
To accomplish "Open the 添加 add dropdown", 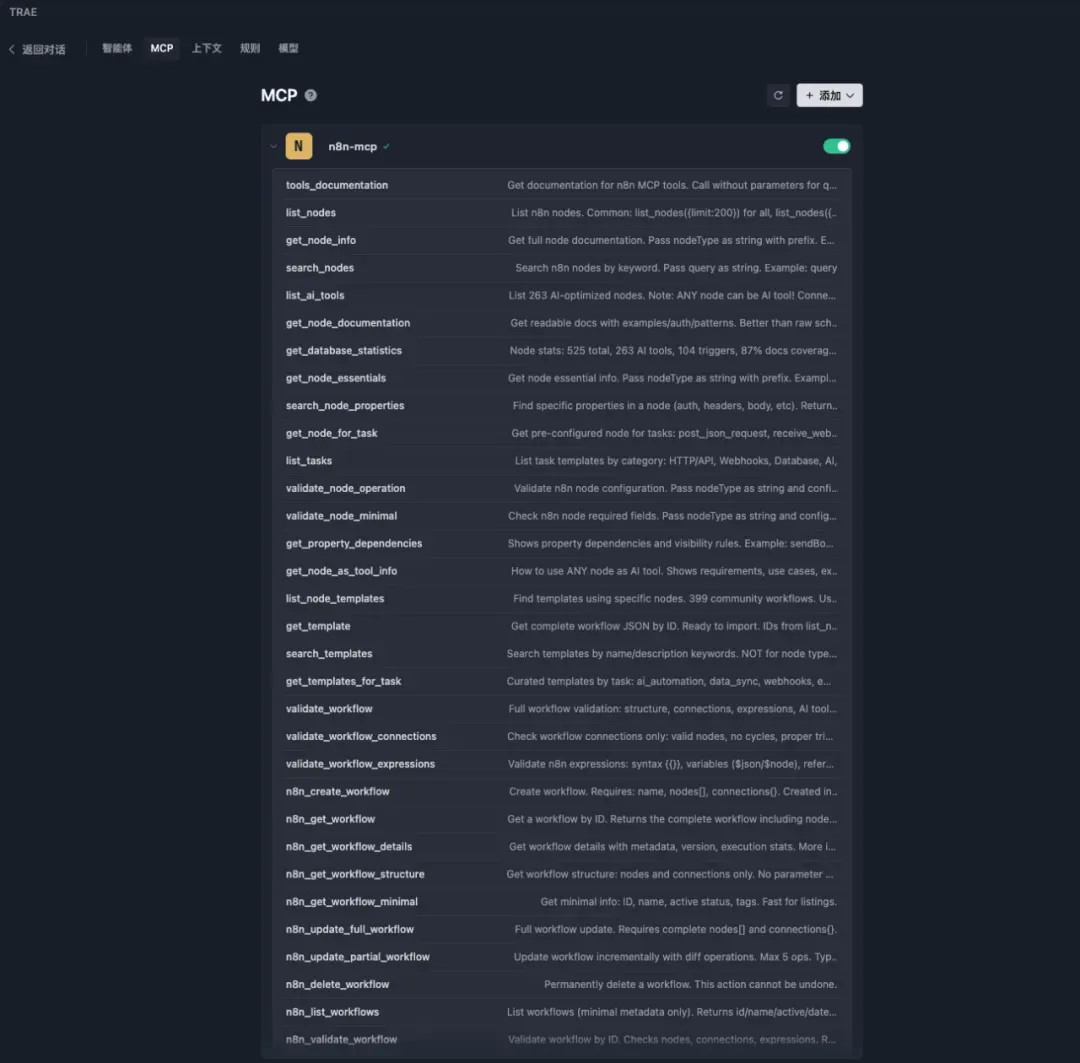I will click(x=829, y=96).
